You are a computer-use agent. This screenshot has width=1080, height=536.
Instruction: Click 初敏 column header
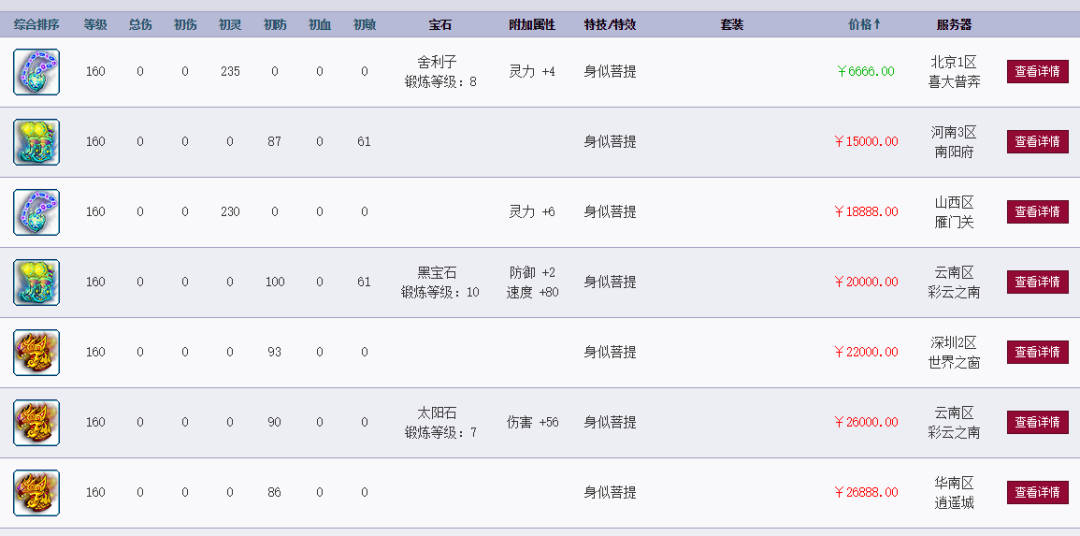coord(364,25)
